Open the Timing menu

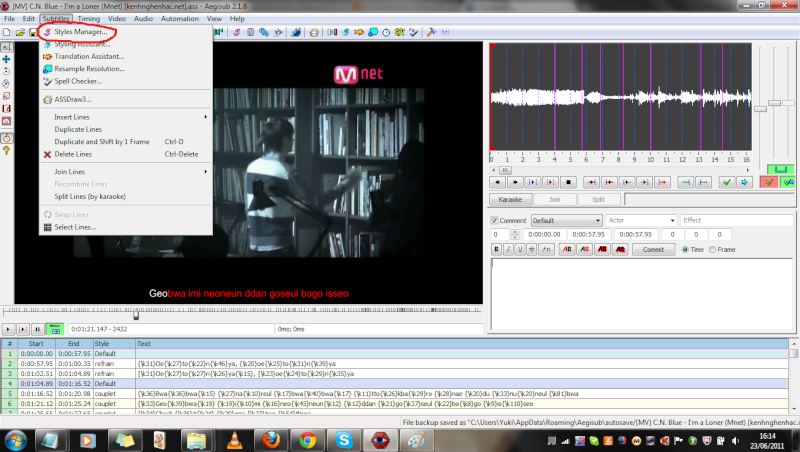pos(89,19)
